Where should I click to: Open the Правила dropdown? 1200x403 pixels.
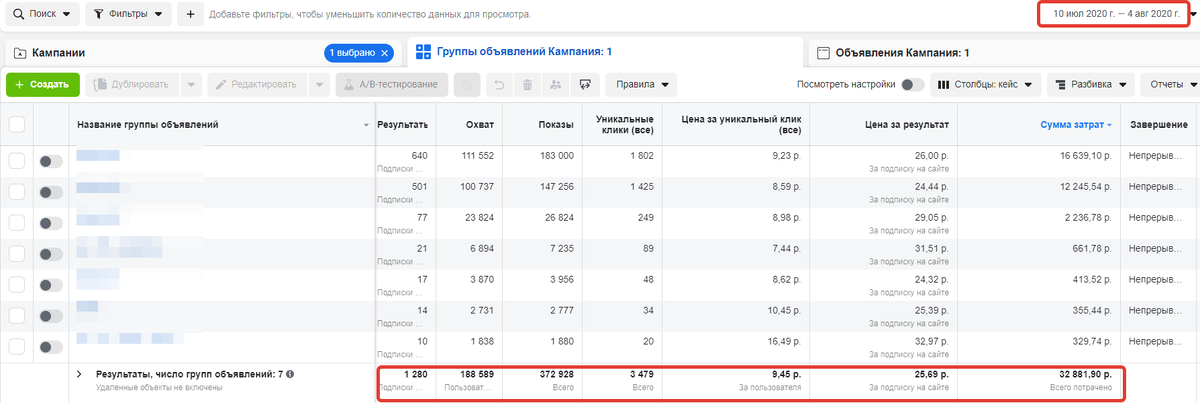(641, 84)
